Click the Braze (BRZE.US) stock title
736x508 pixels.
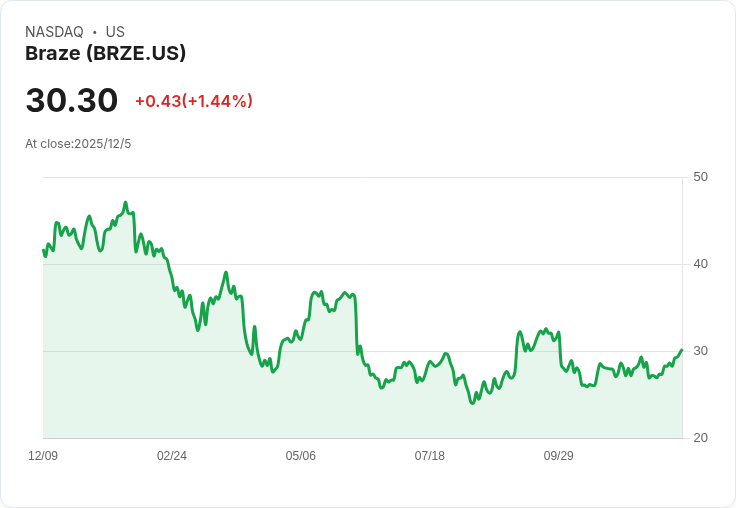pyautogui.click(x=105, y=54)
